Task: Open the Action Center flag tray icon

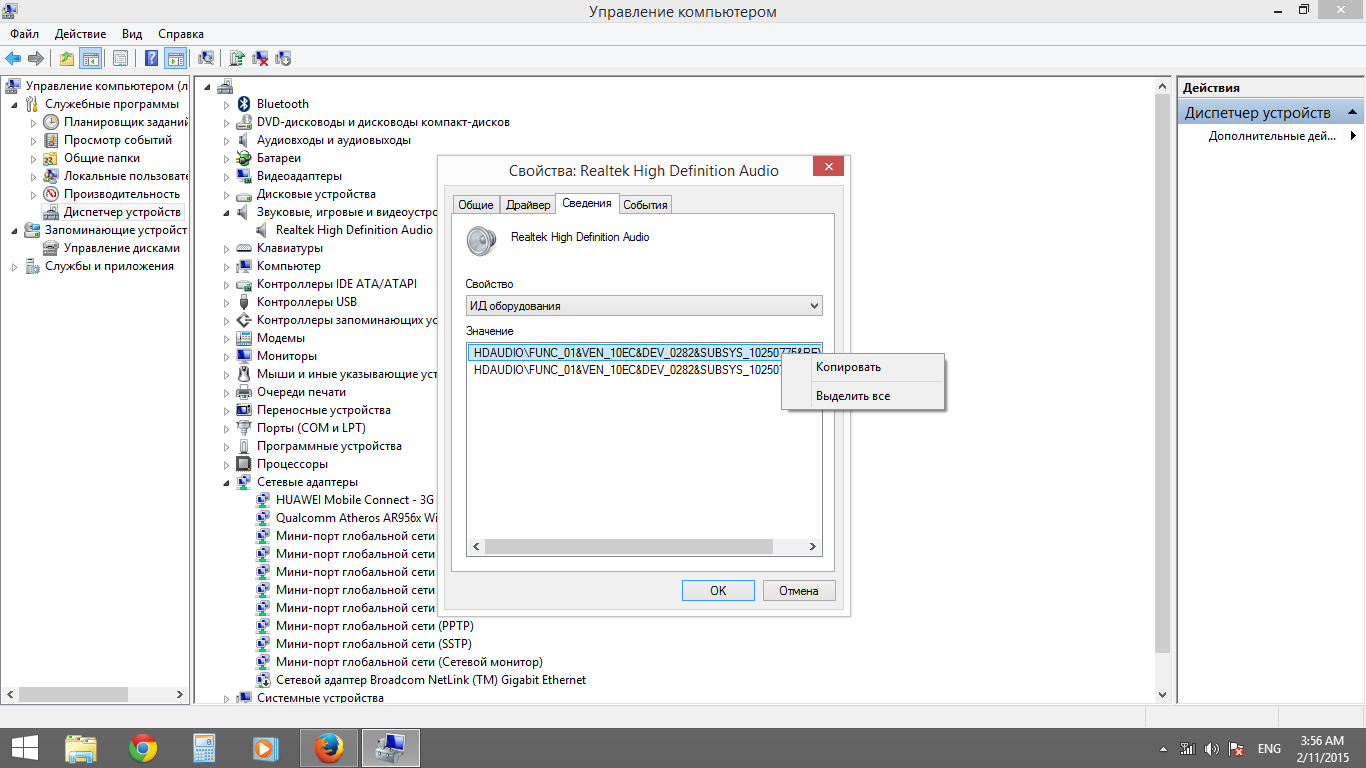Action: point(1236,749)
